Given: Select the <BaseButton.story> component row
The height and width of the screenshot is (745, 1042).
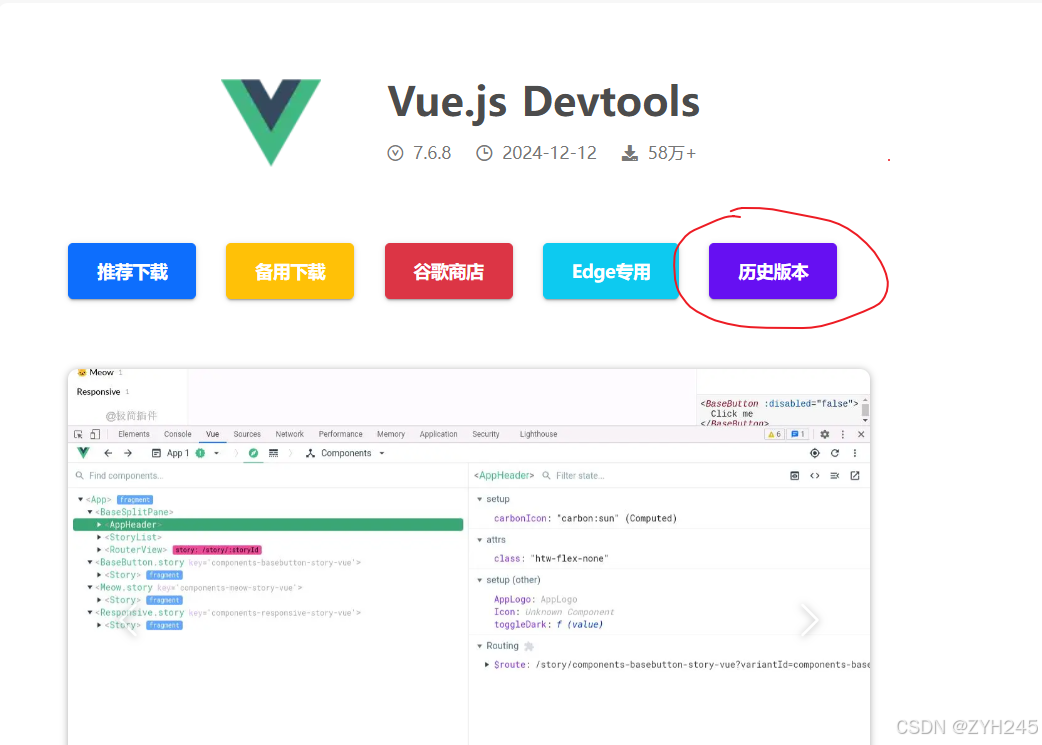Looking at the screenshot, I should [229, 562].
